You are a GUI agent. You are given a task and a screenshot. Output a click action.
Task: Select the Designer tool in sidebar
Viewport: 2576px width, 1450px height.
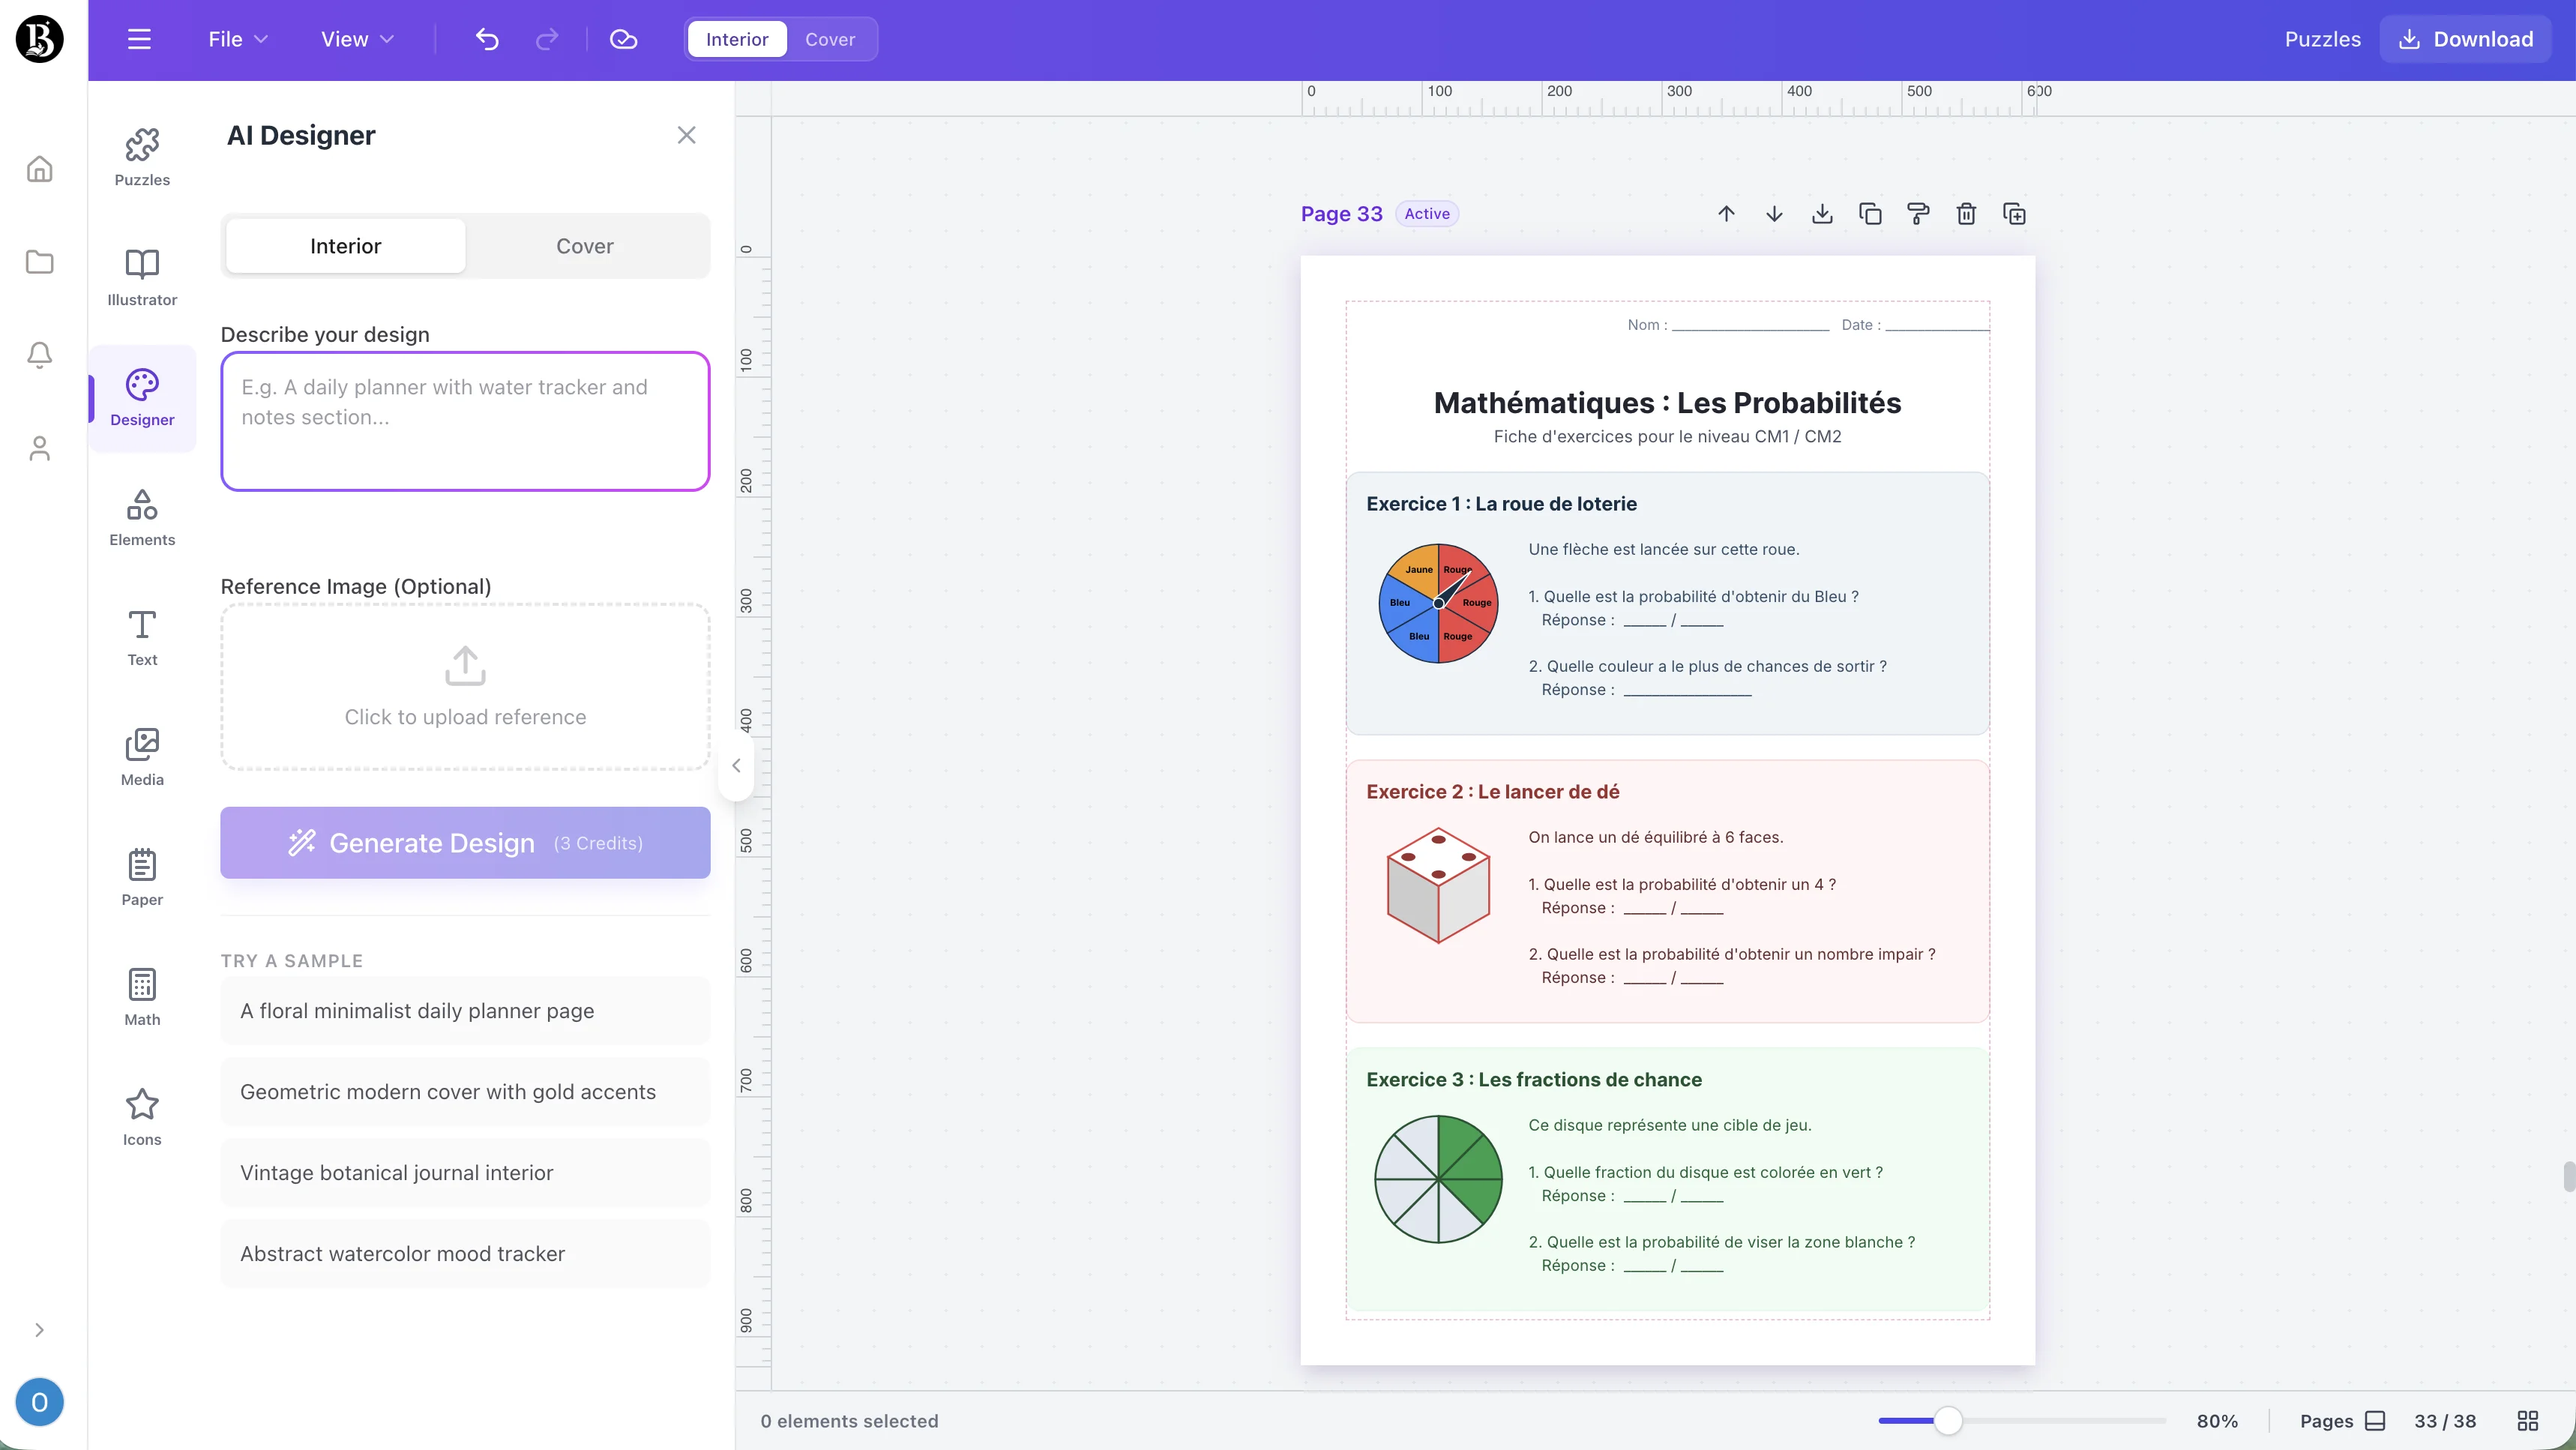142,398
